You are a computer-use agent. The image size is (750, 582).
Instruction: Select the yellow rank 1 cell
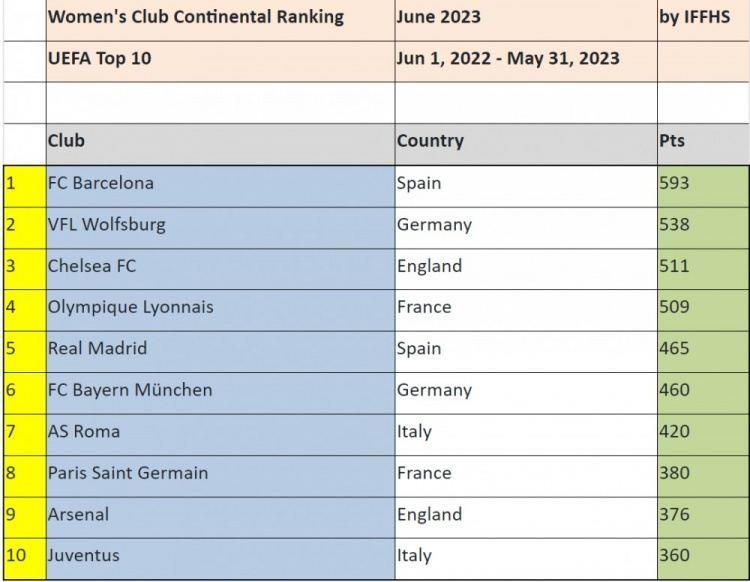23,184
